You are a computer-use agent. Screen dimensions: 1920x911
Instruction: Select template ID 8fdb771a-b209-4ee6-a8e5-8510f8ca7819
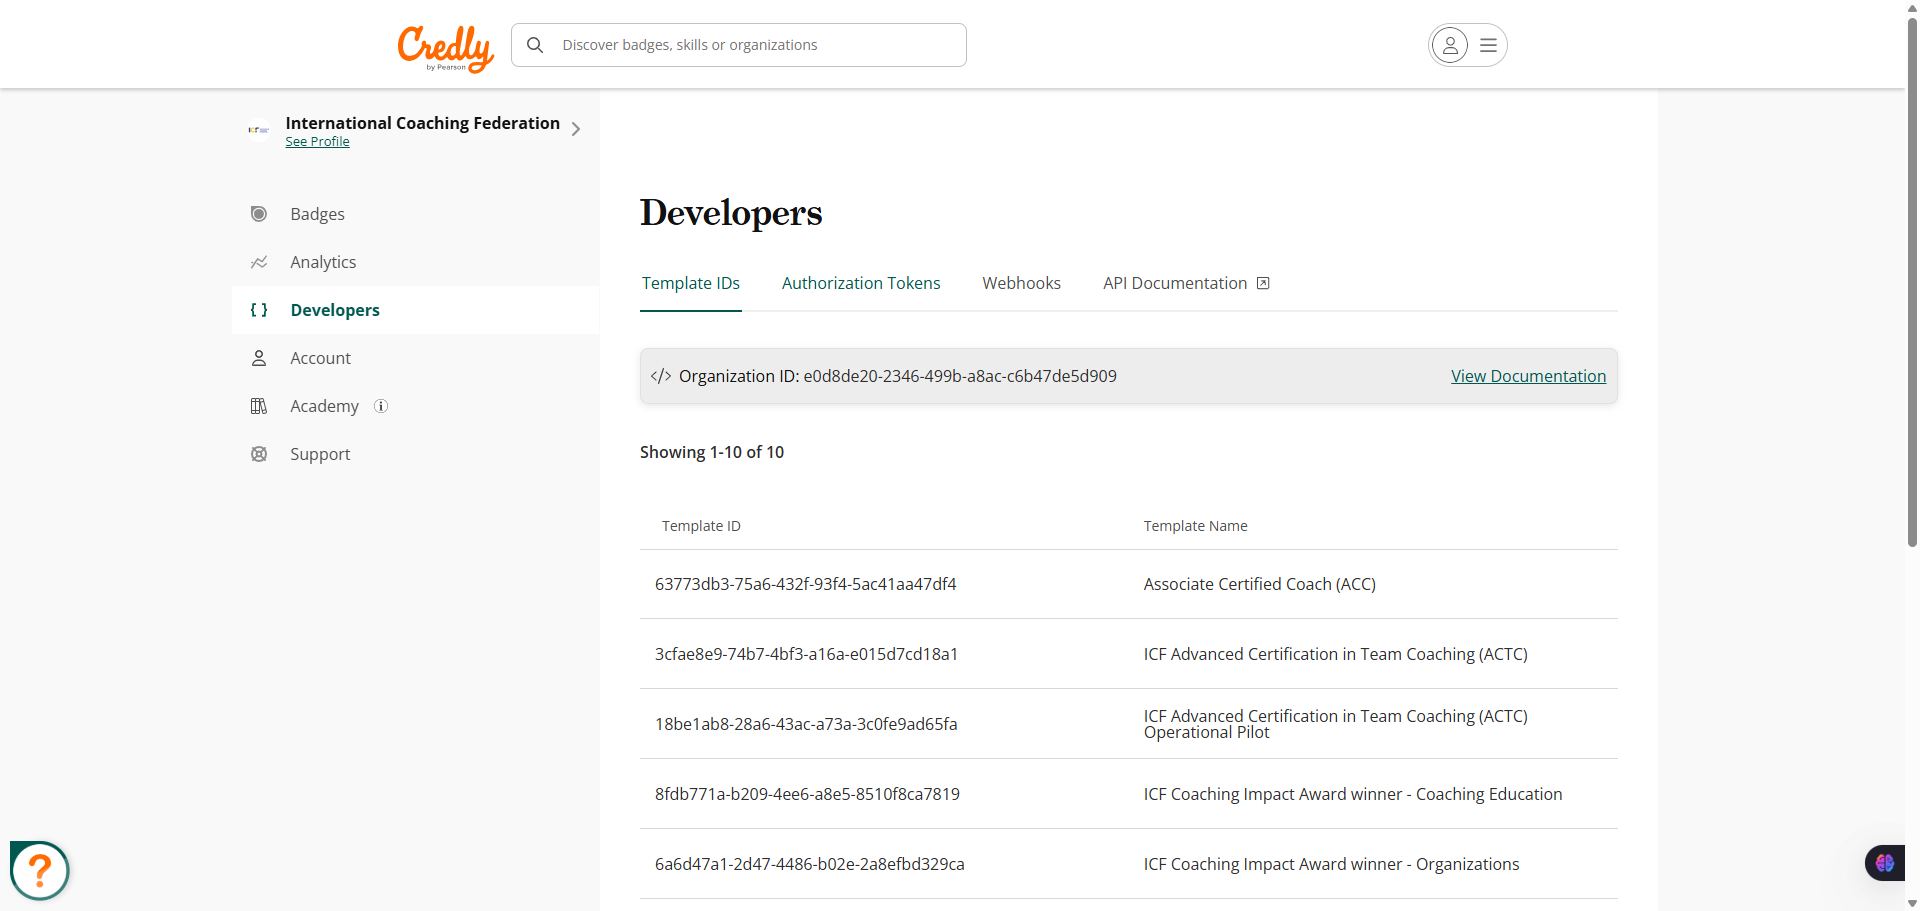pos(807,794)
